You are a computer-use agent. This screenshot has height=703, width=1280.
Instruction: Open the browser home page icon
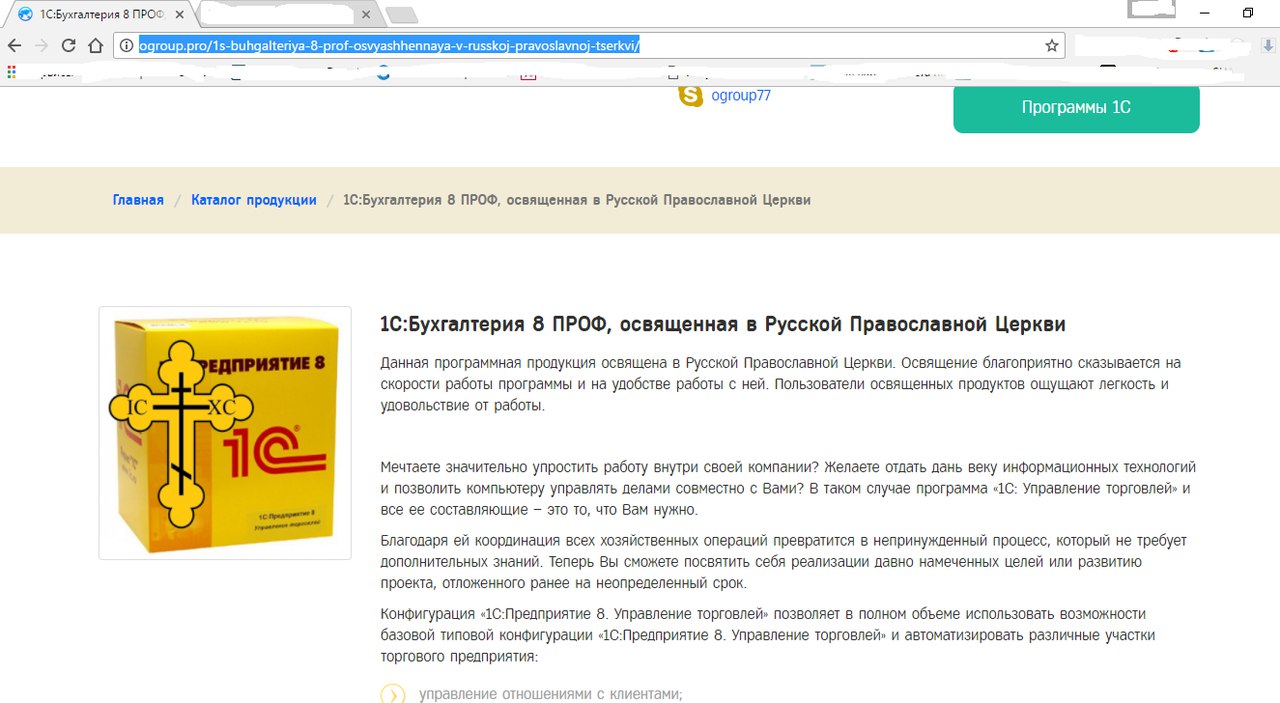pyautogui.click(x=96, y=46)
